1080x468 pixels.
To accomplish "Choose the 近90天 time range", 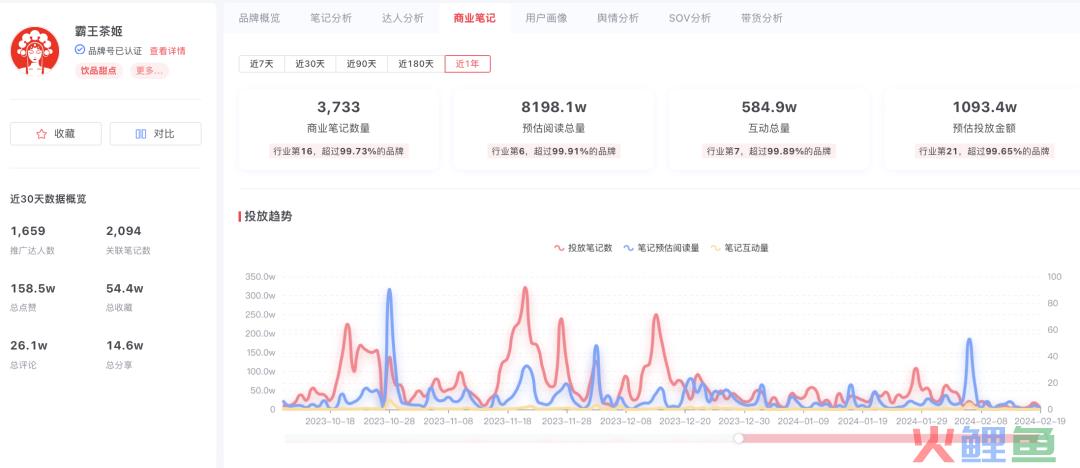I will tap(362, 64).
